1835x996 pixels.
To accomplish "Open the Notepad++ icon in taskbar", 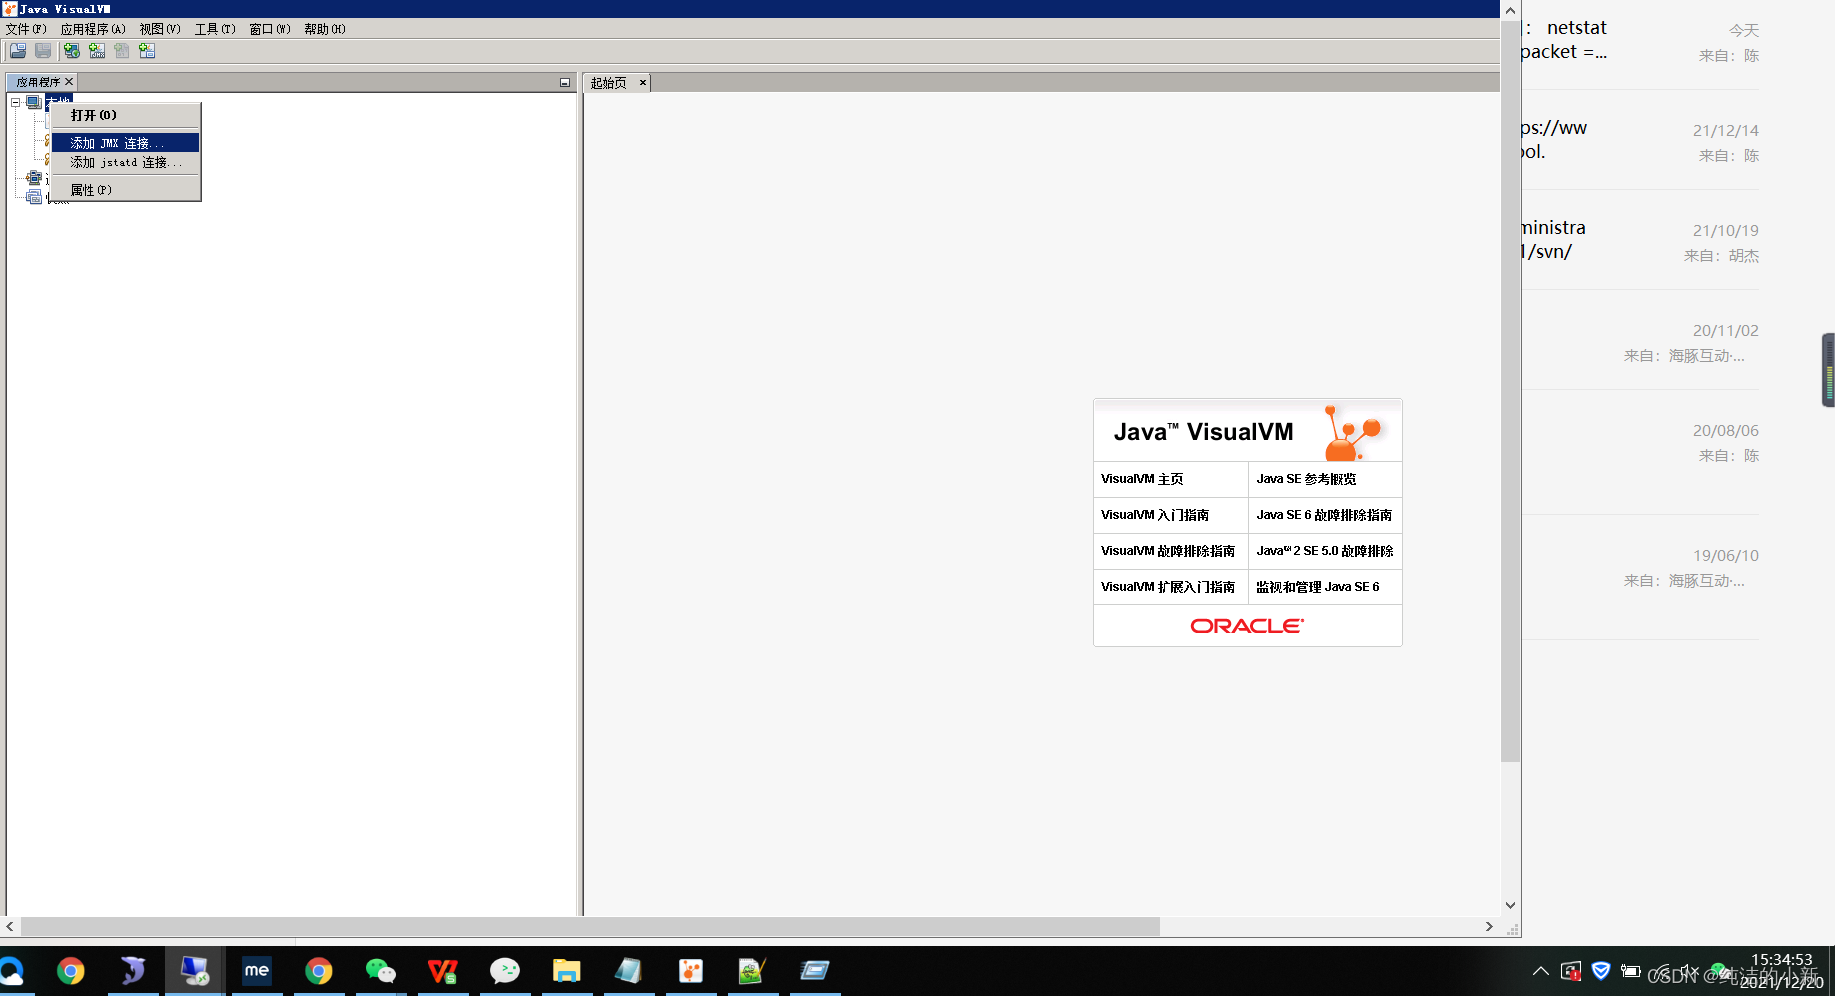I will [x=753, y=971].
